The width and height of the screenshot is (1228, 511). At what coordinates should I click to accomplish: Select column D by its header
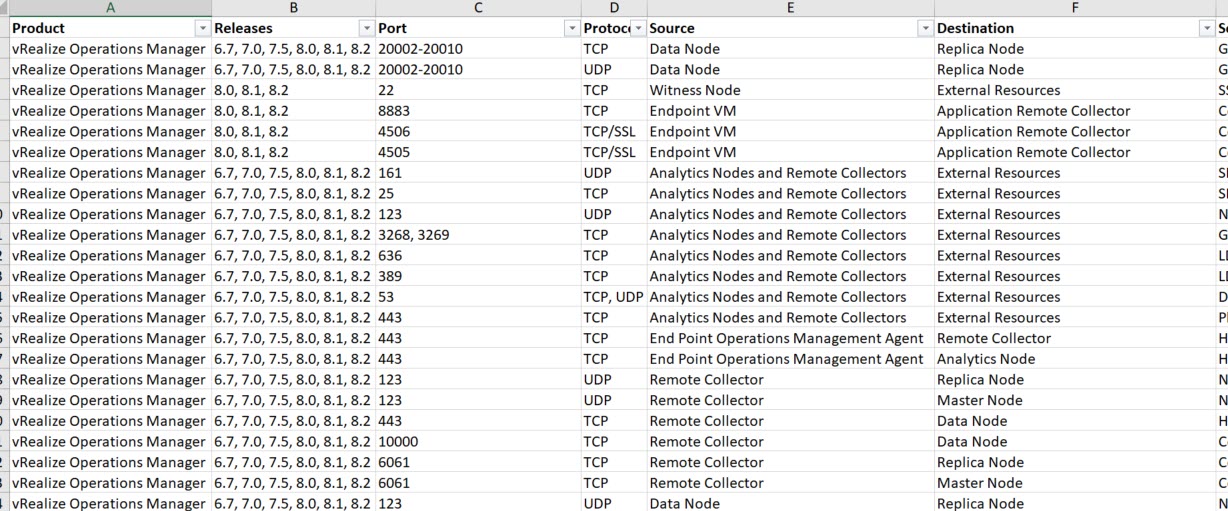614,8
